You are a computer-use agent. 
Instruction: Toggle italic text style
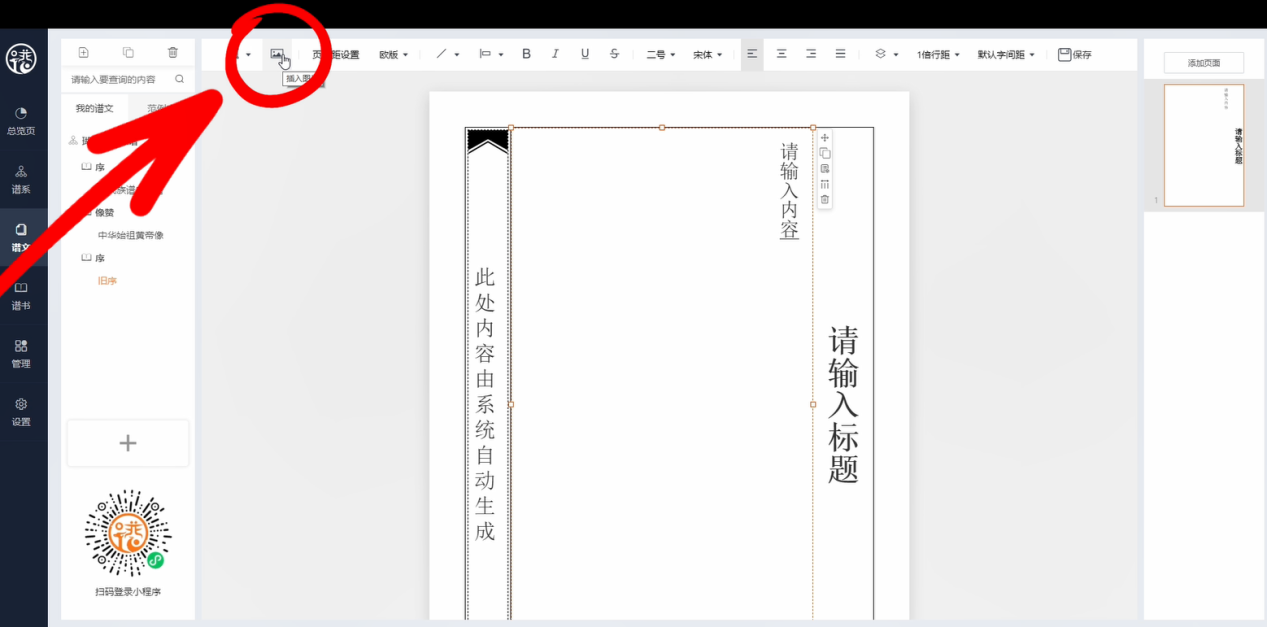[x=555, y=54]
